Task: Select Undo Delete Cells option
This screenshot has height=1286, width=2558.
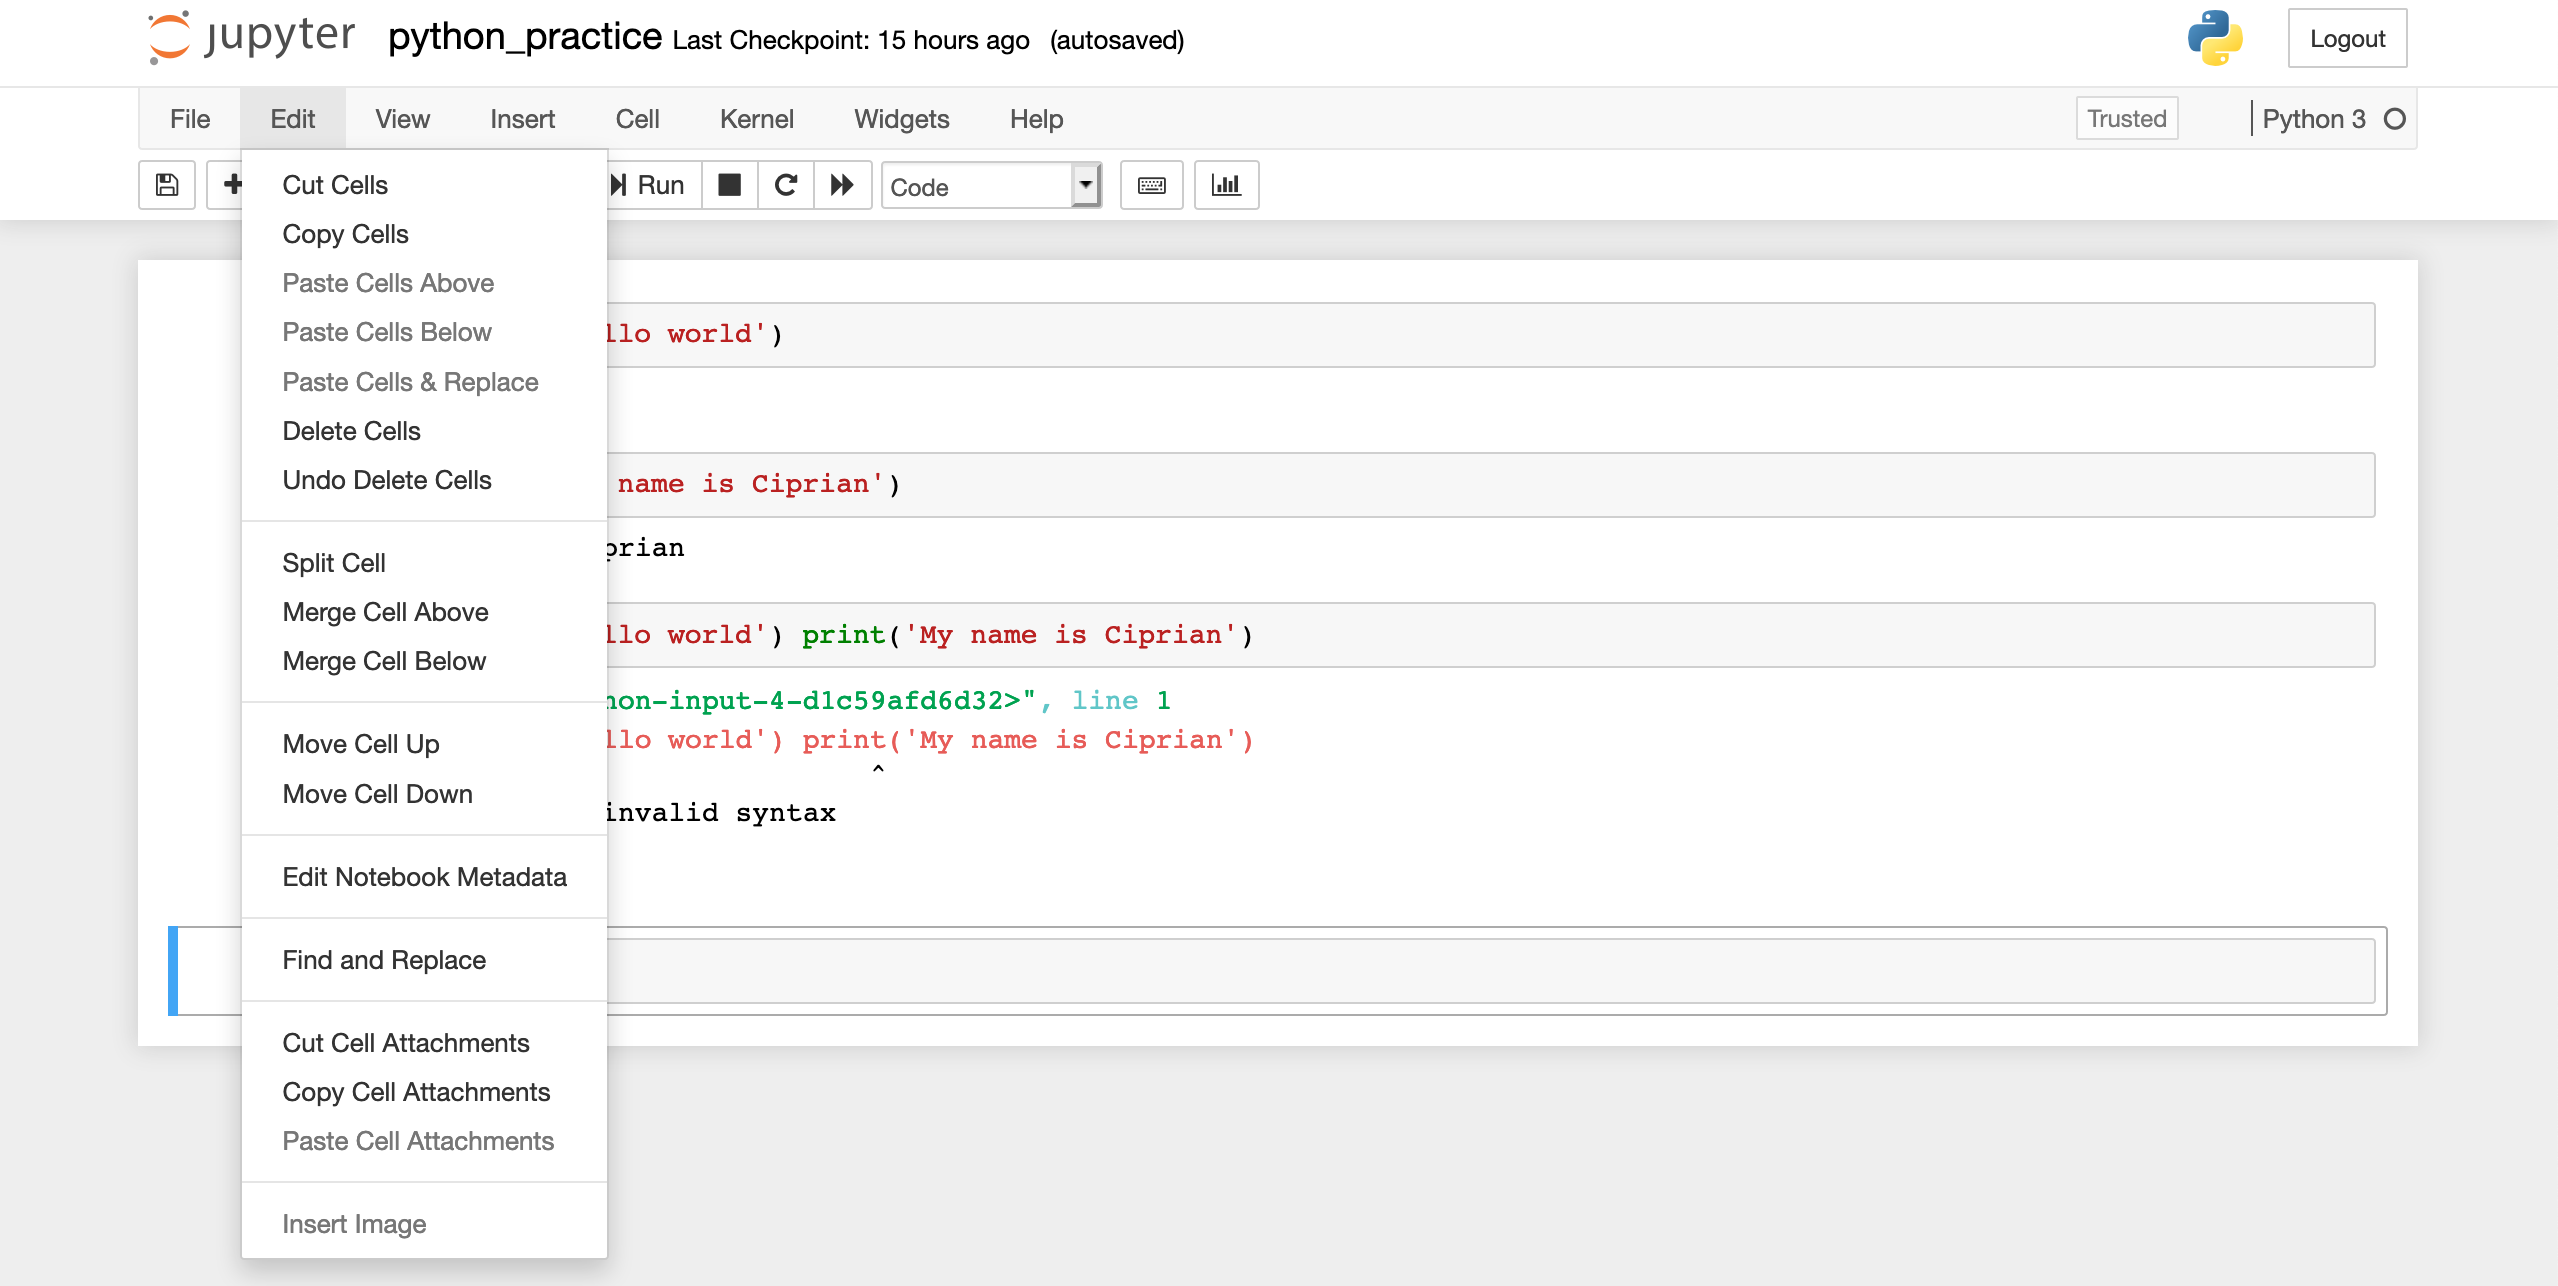Action: (387, 479)
